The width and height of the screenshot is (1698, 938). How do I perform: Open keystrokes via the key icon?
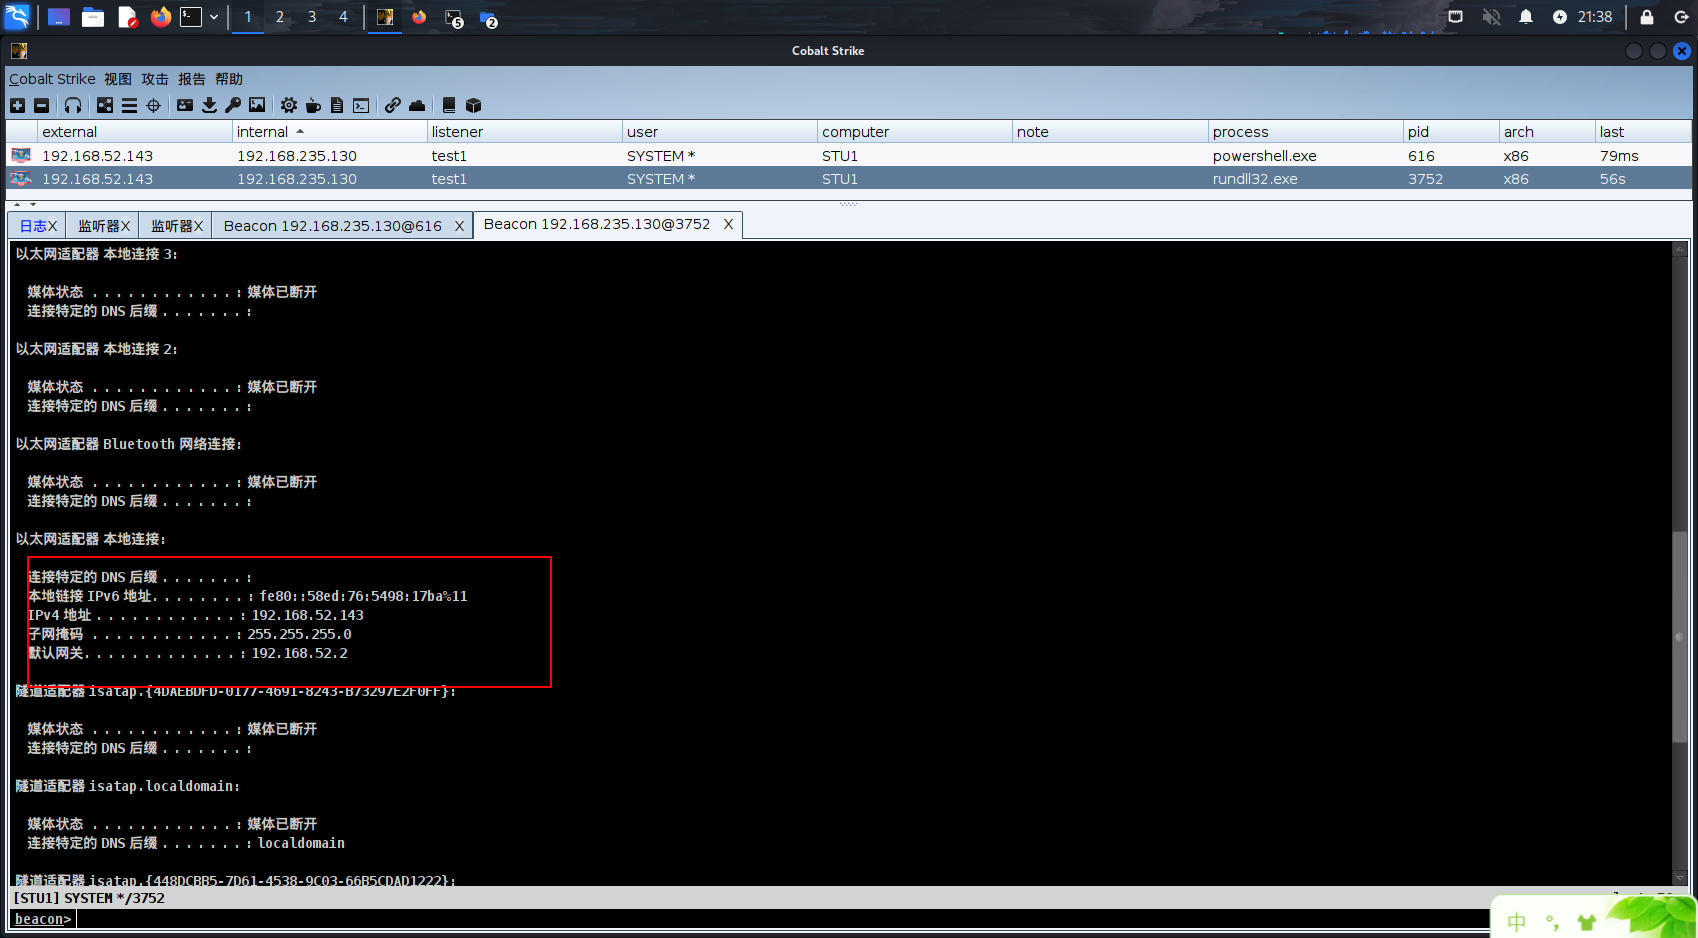[x=233, y=105]
